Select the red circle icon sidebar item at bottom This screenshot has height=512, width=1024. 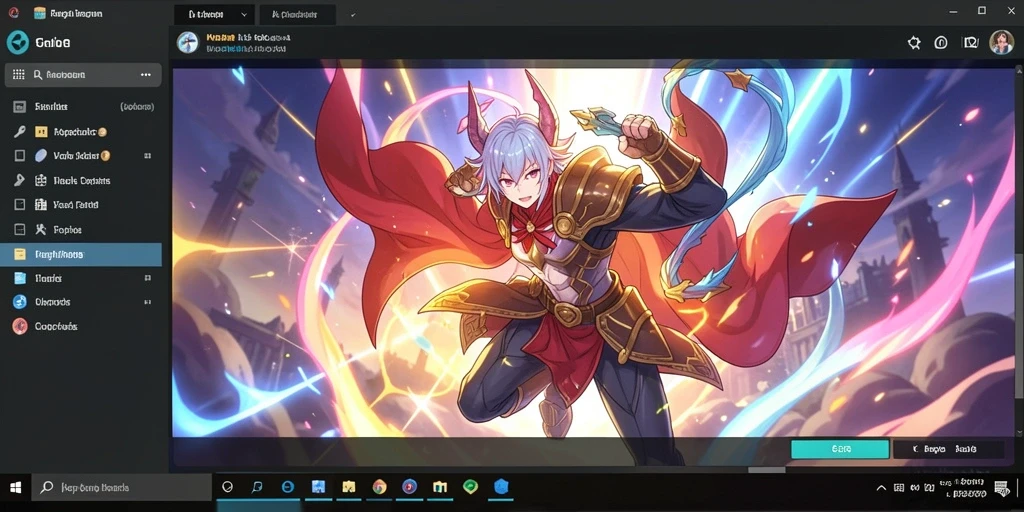tap(20, 326)
